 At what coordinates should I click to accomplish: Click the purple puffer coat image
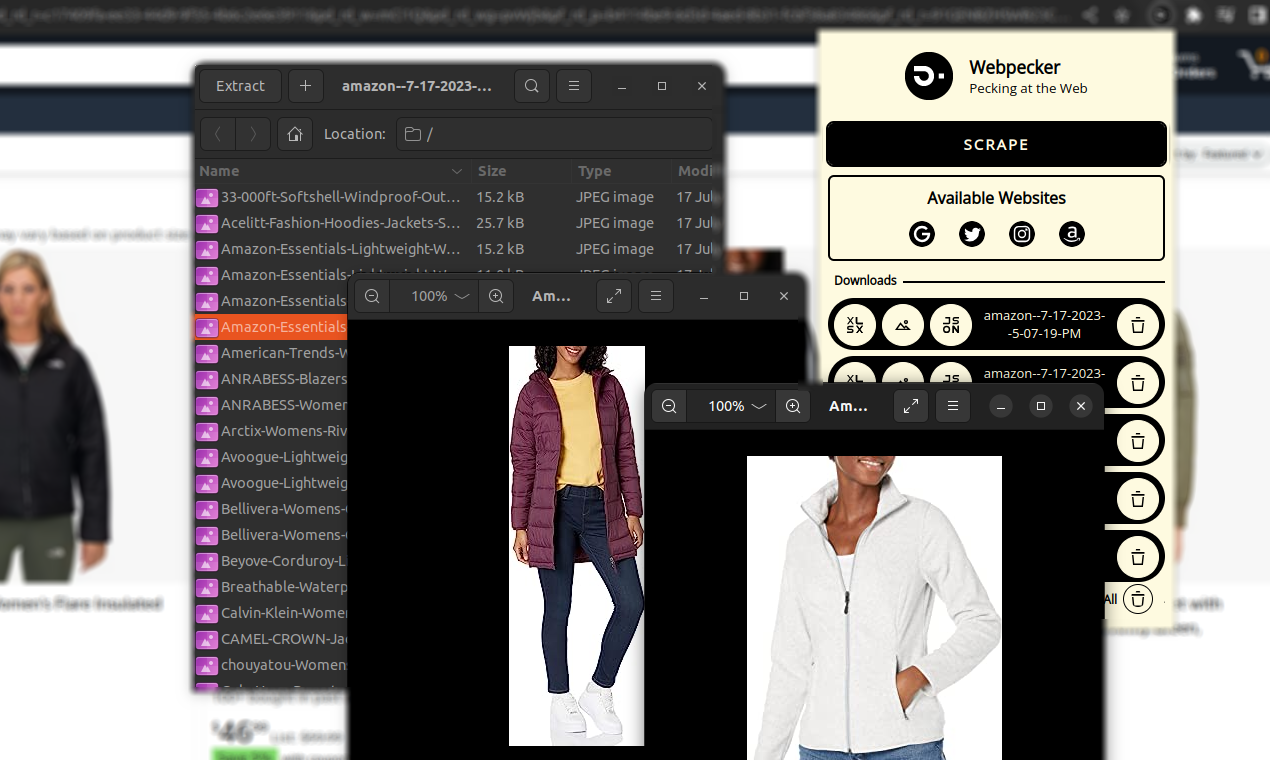576,545
